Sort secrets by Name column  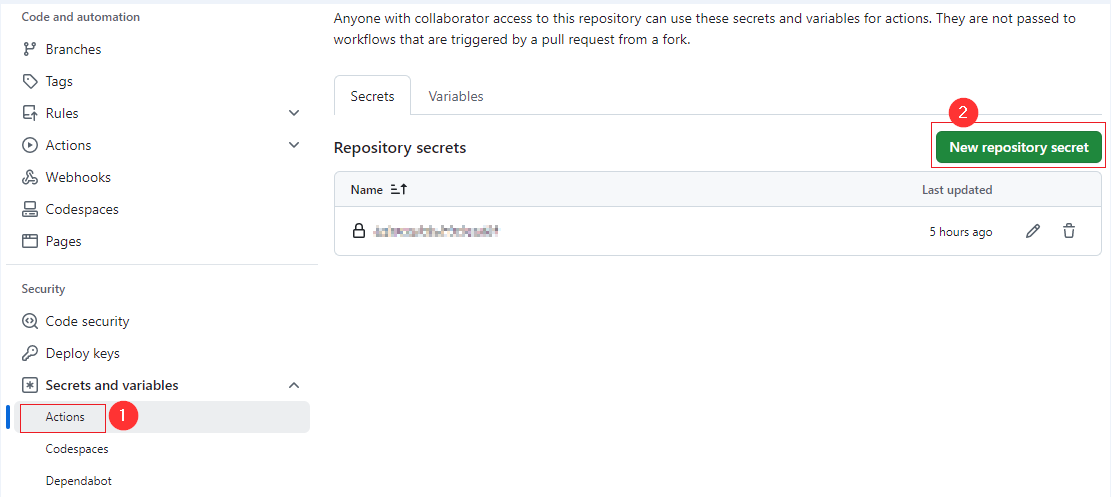(x=379, y=189)
